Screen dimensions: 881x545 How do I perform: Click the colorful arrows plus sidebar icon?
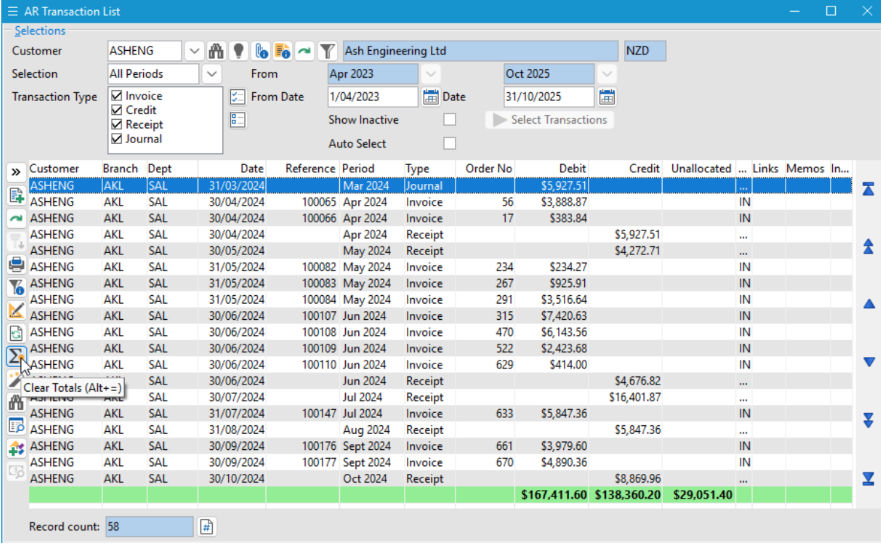point(16,449)
